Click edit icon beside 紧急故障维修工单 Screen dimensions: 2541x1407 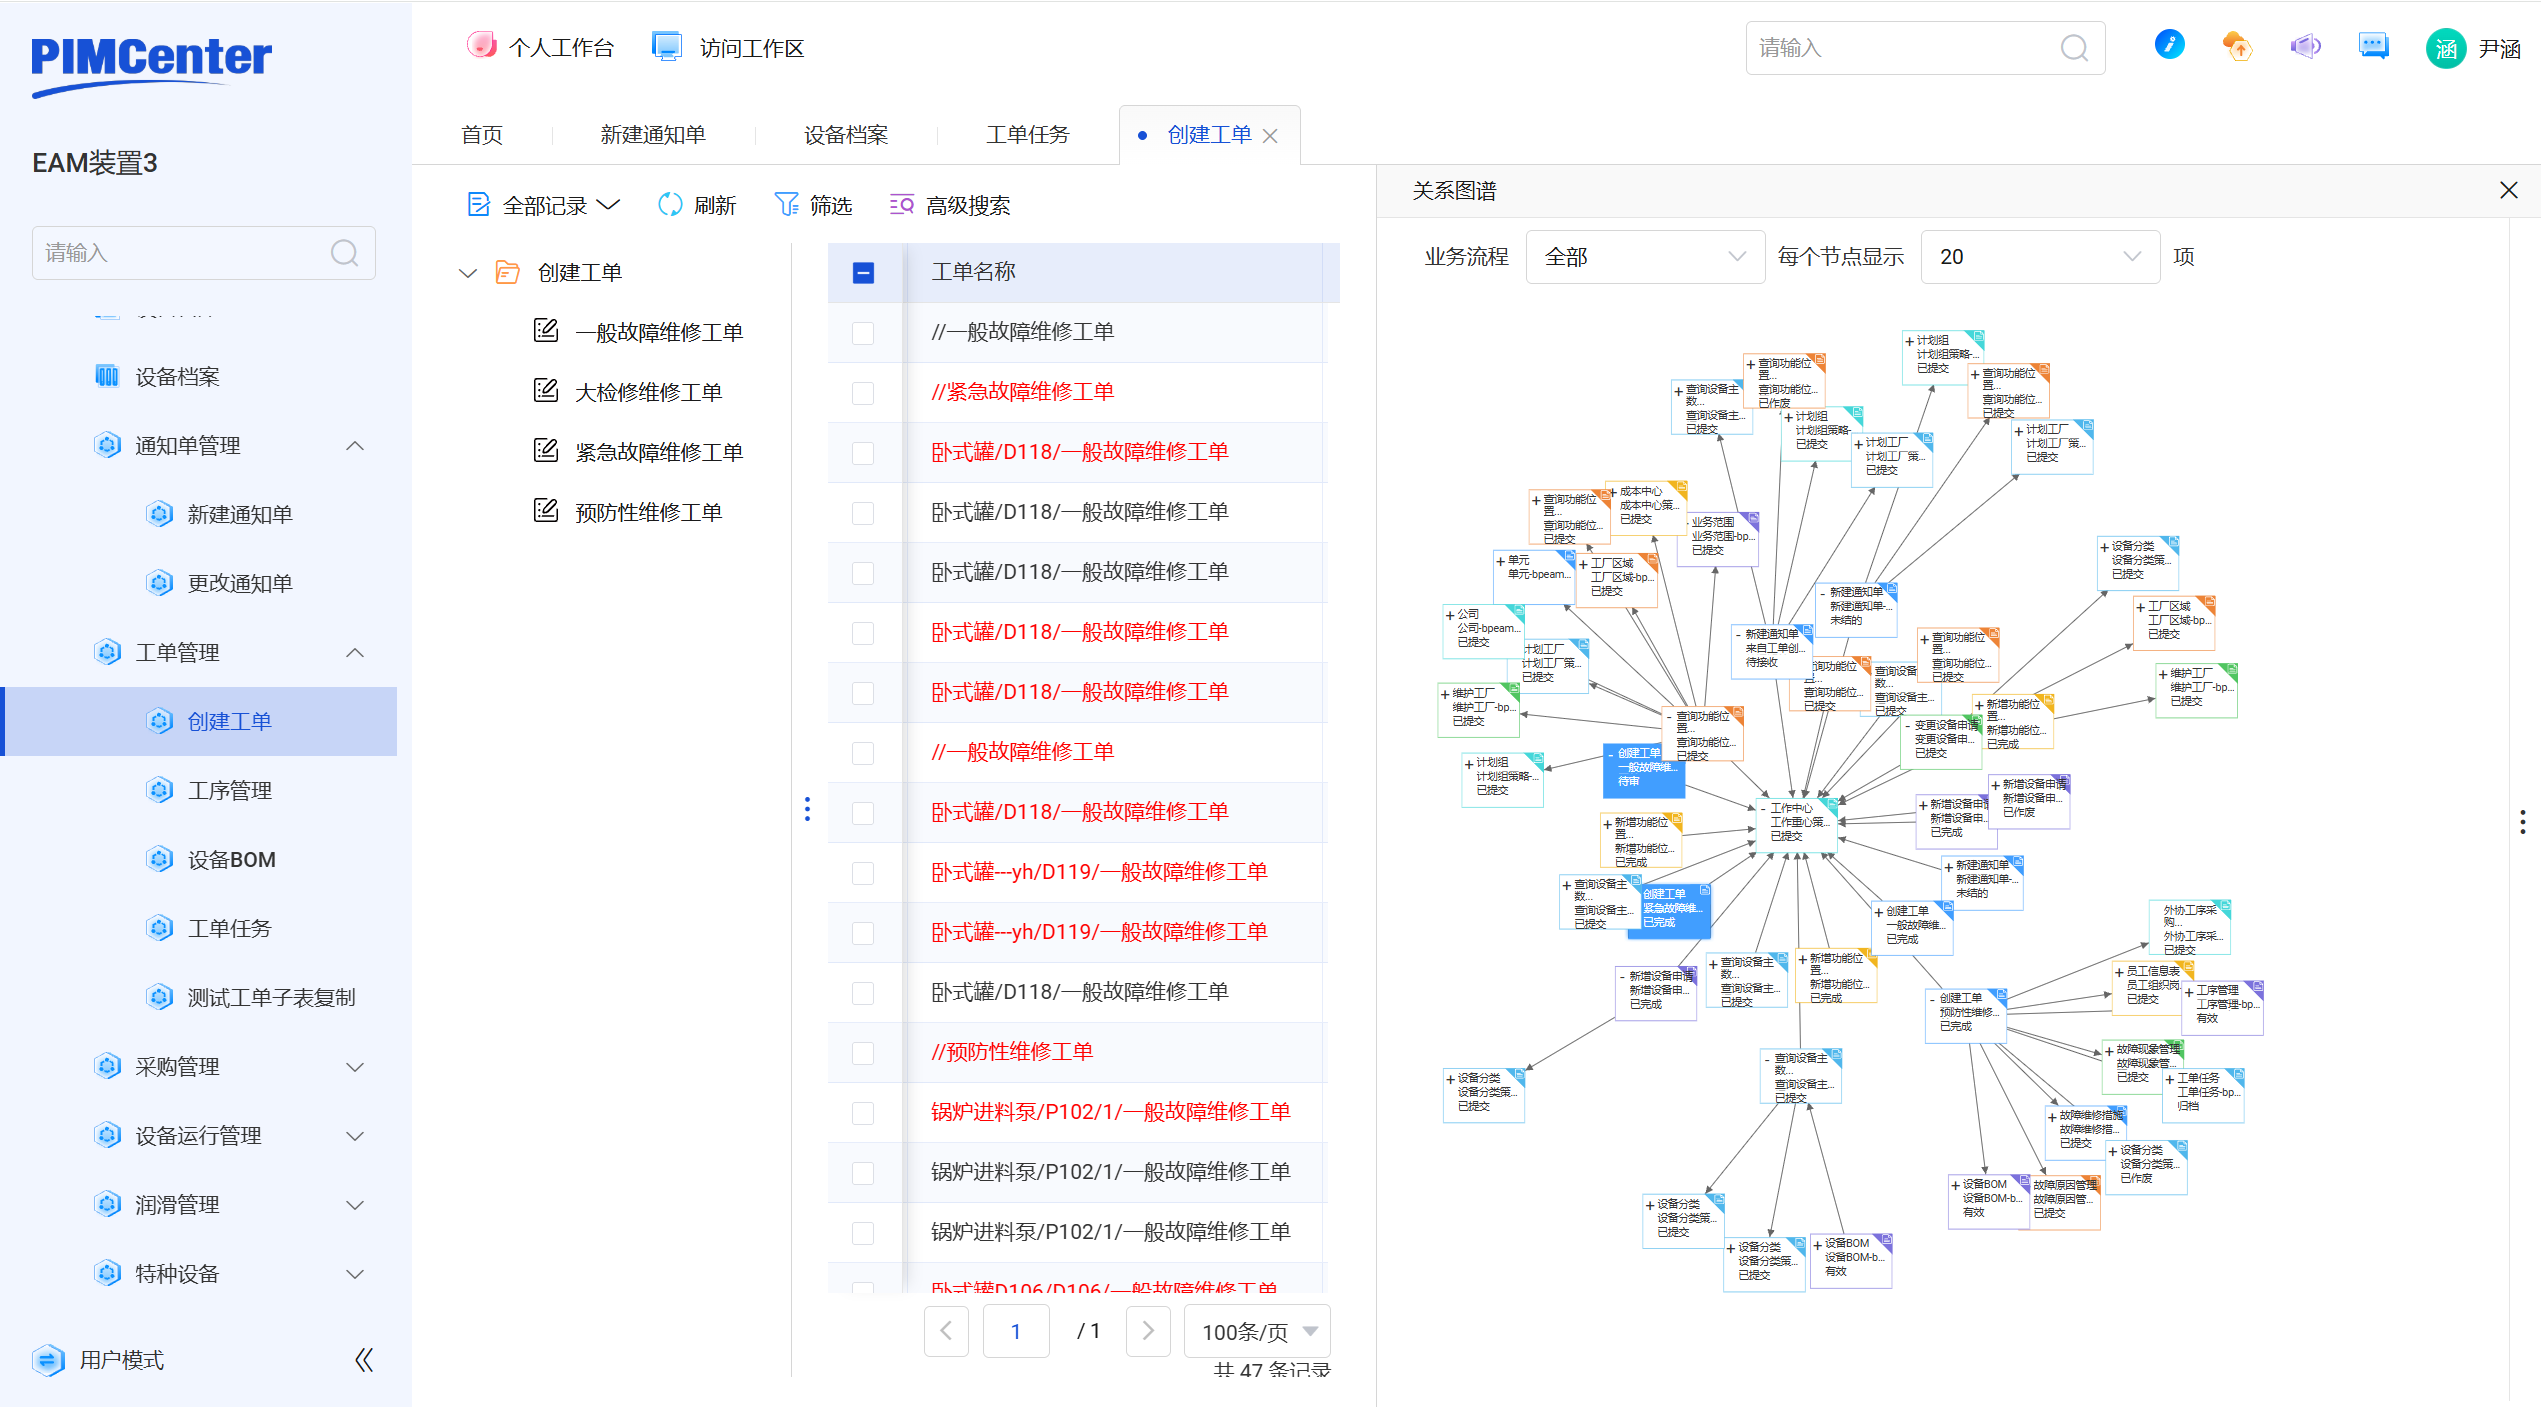(546, 451)
